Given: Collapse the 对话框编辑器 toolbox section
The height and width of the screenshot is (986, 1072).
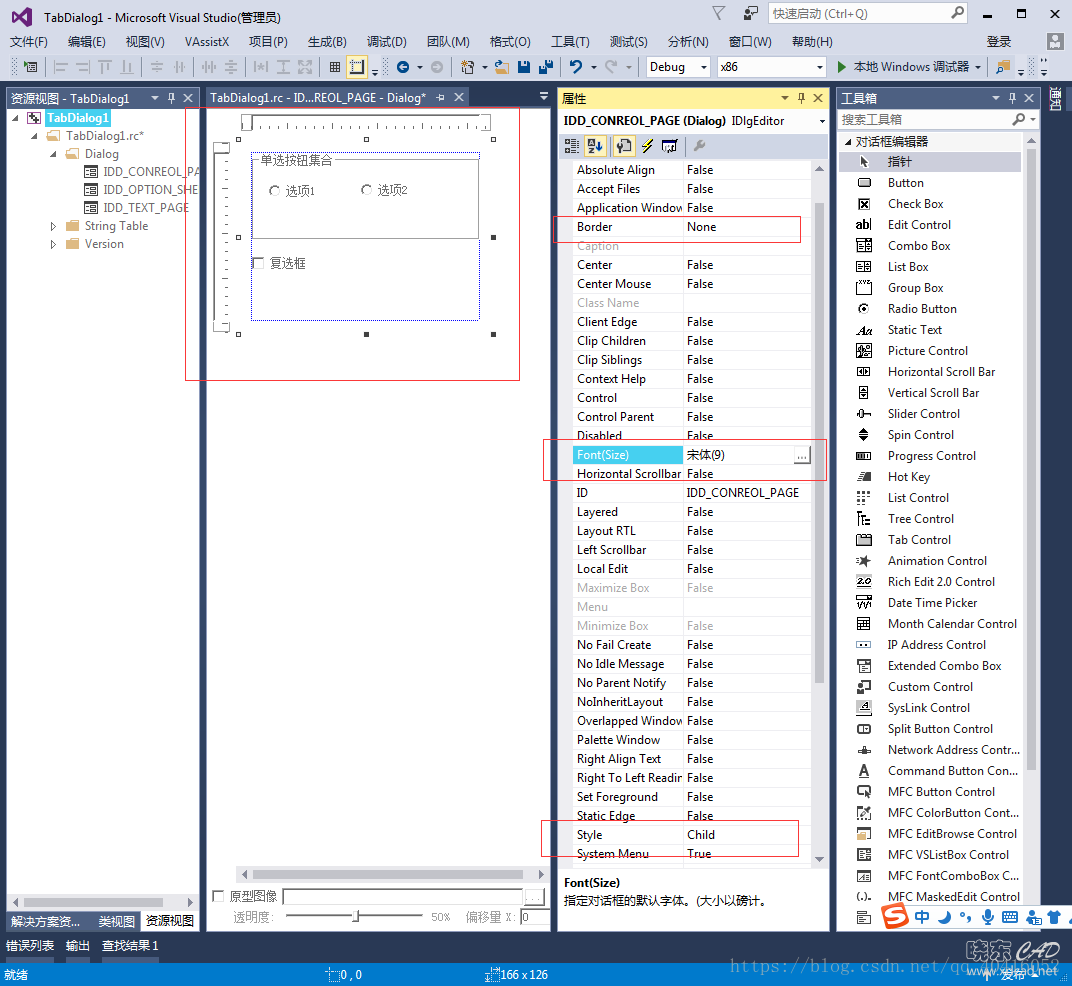Looking at the screenshot, I should (x=848, y=142).
